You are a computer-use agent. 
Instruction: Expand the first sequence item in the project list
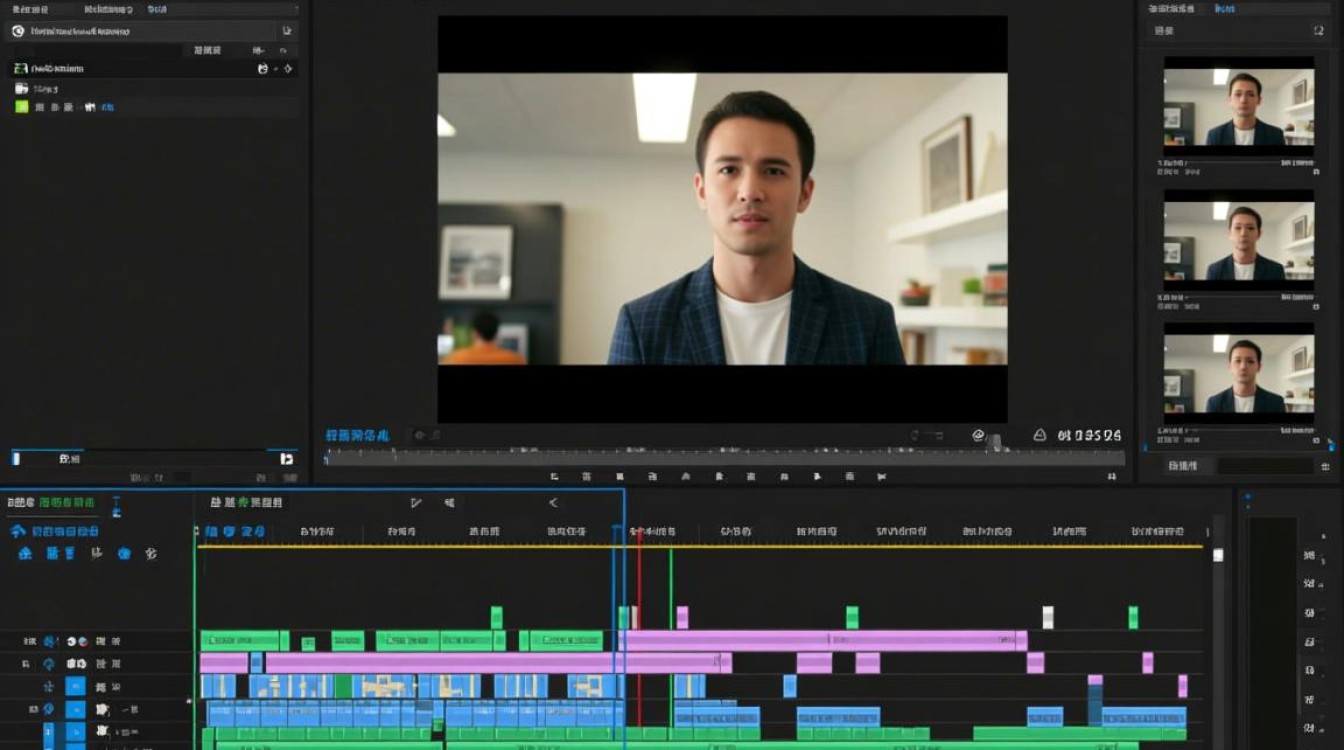[x=20, y=68]
